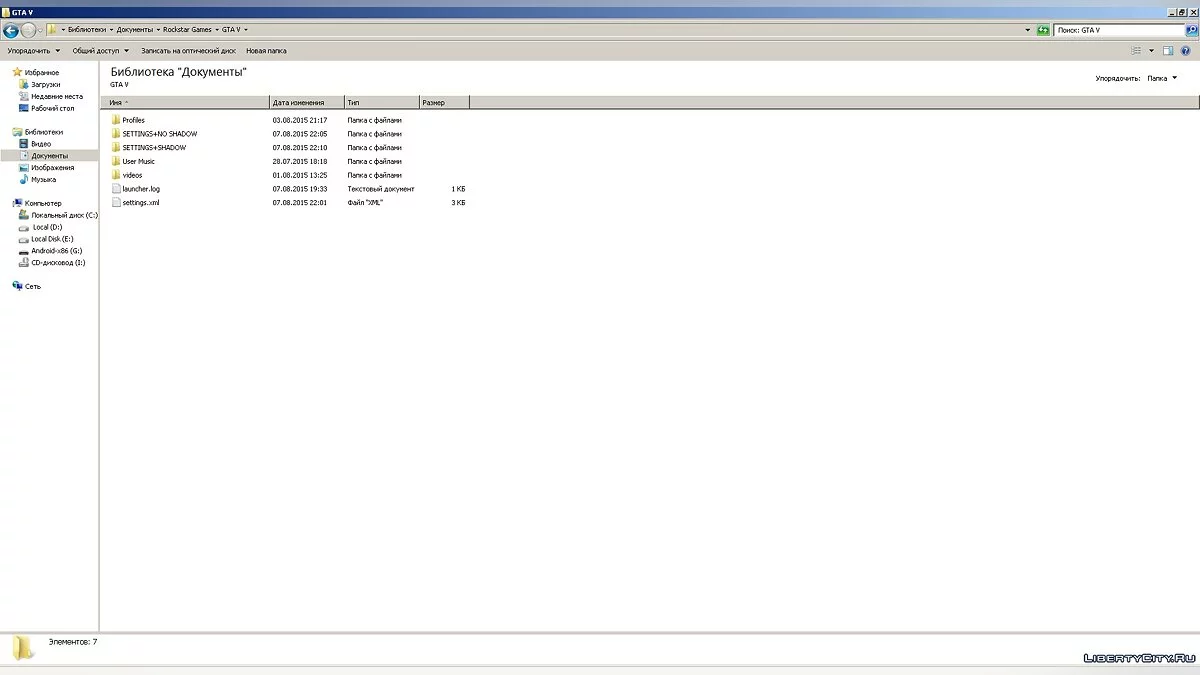Select Библиотеки breadcrumb in address bar

(x=86, y=30)
